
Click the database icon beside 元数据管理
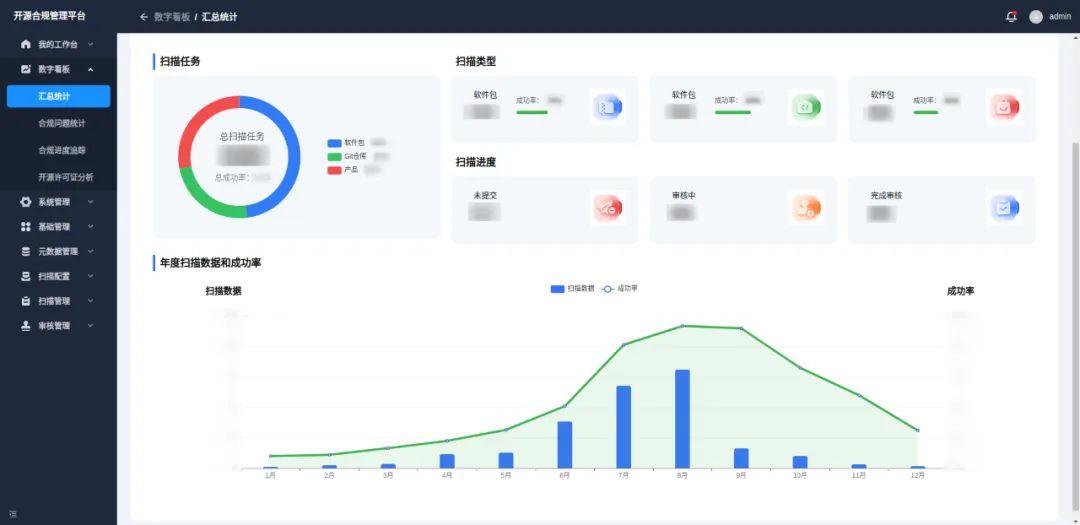(x=26, y=251)
